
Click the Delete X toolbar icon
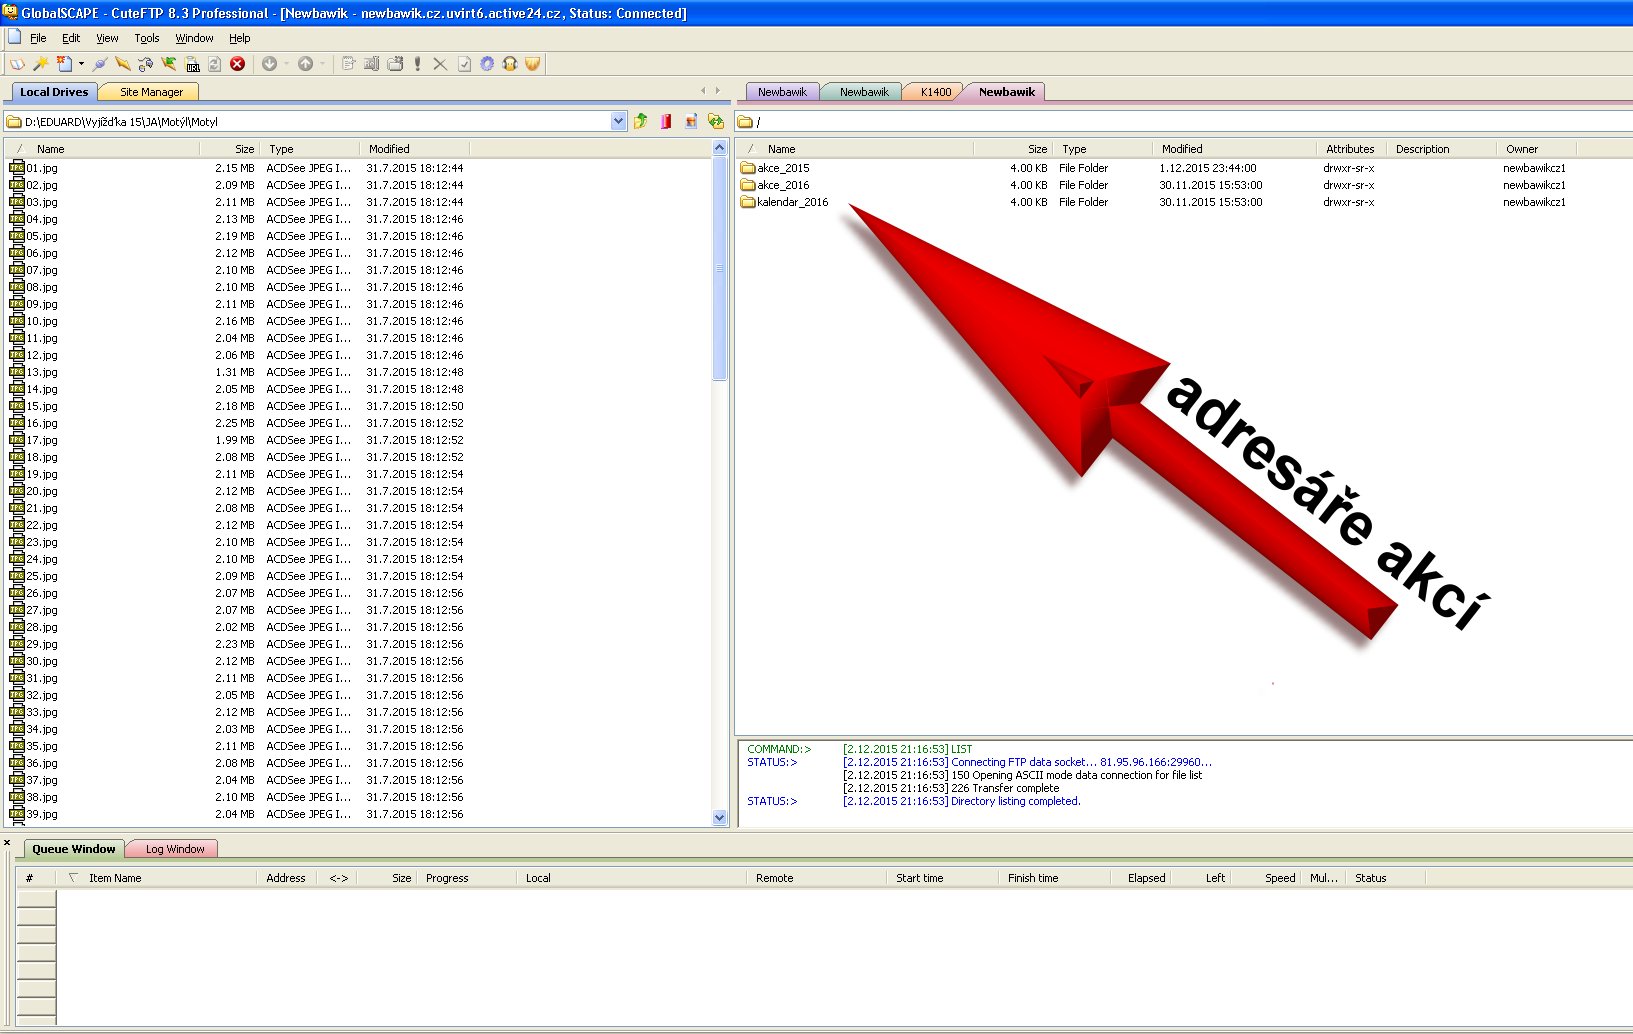440,64
